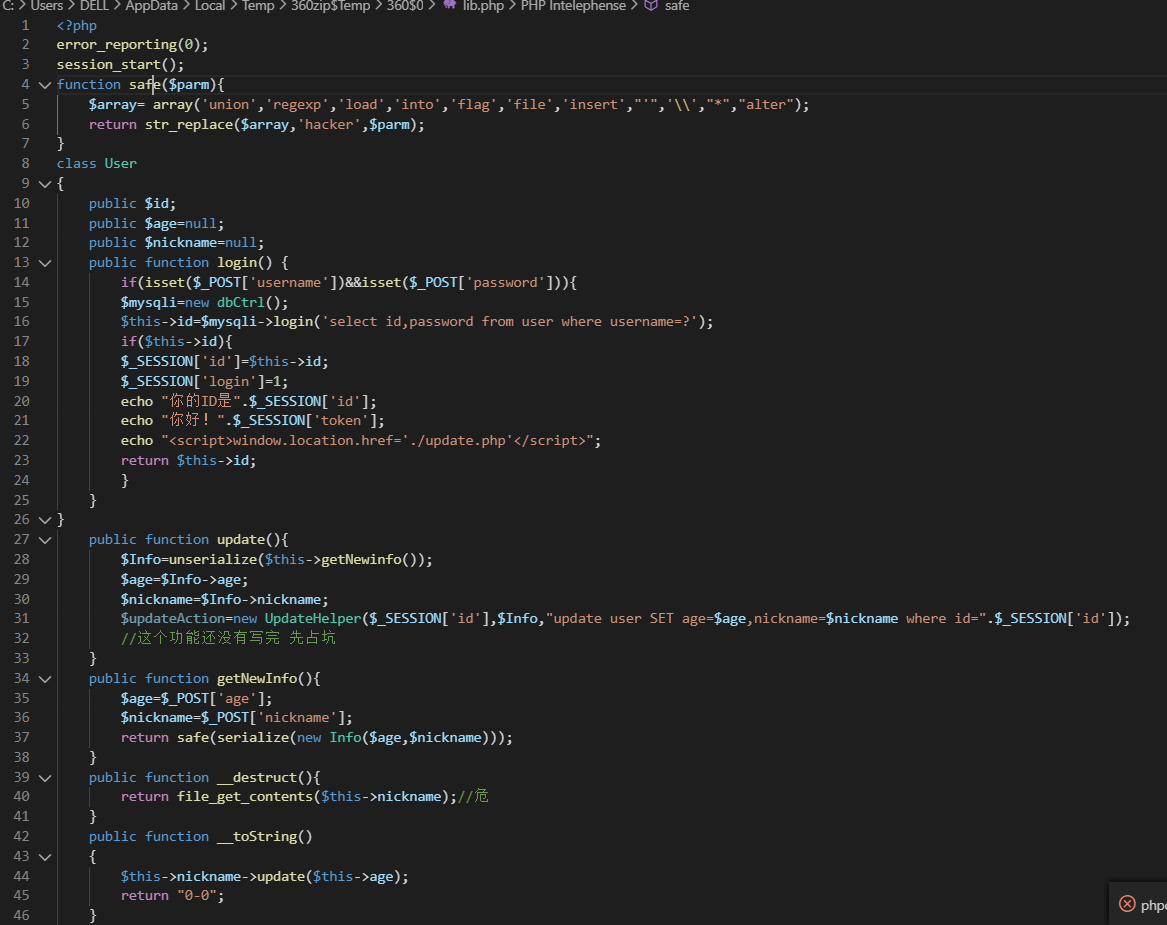The height and width of the screenshot is (925, 1167).
Task: Click $_POST['username'] in the isset check
Action: (x=260, y=282)
